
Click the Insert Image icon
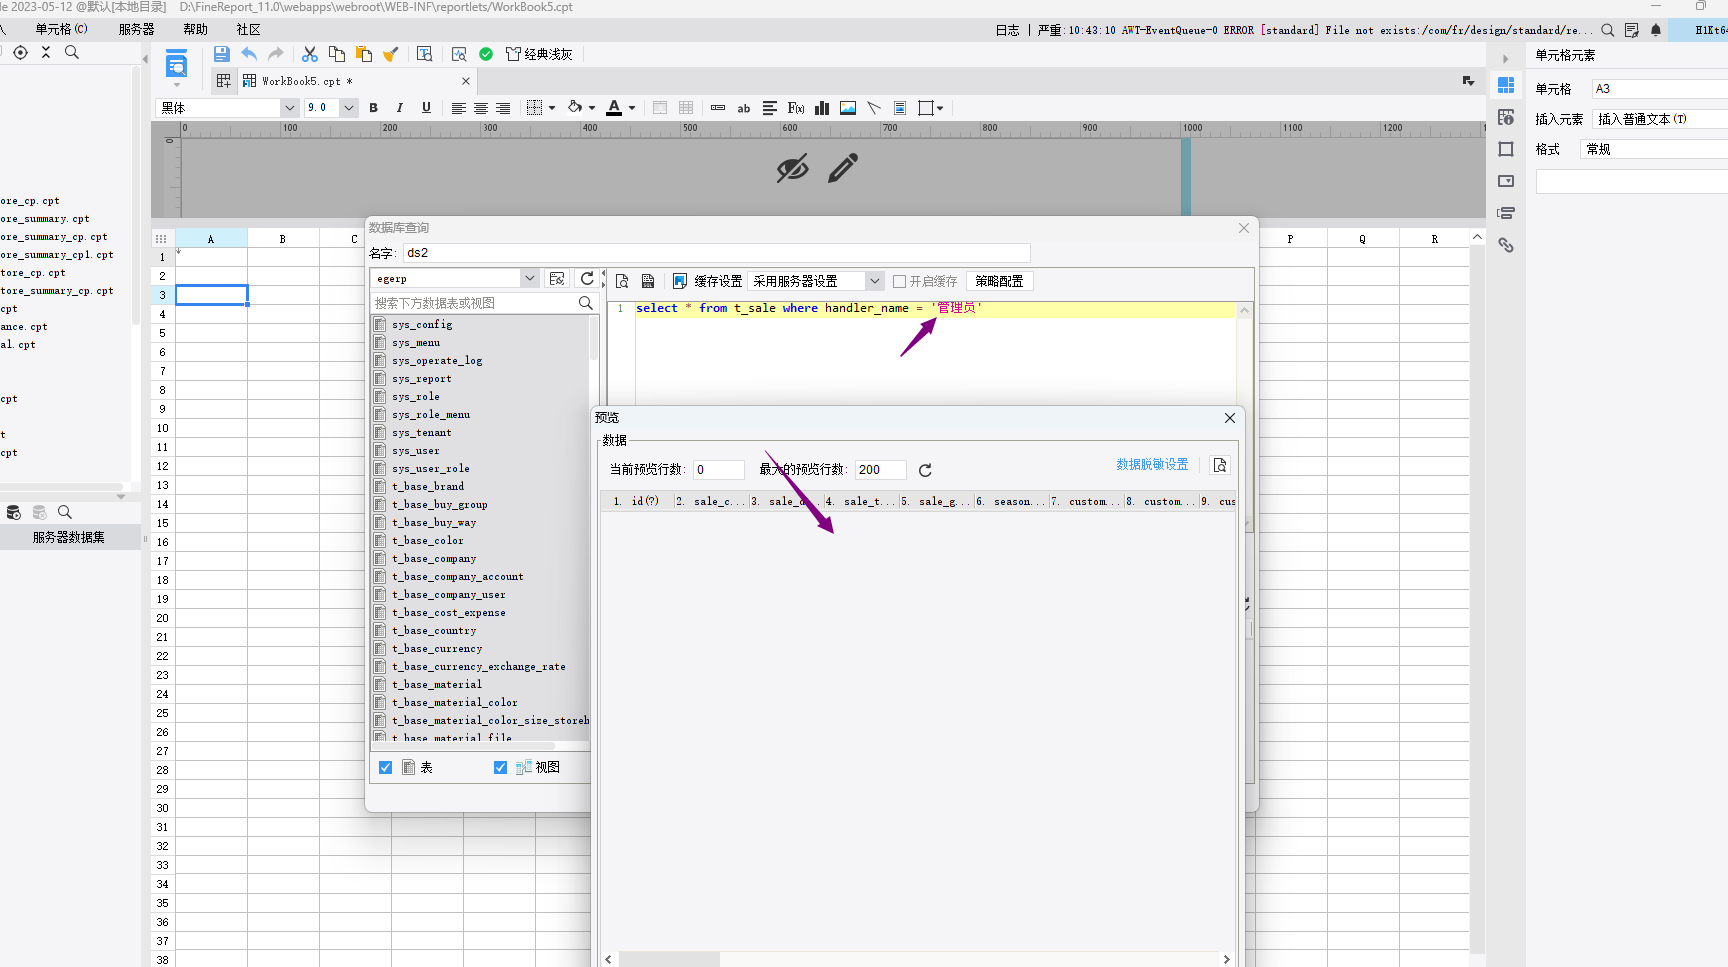pyautogui.click(x=848, y=108)
